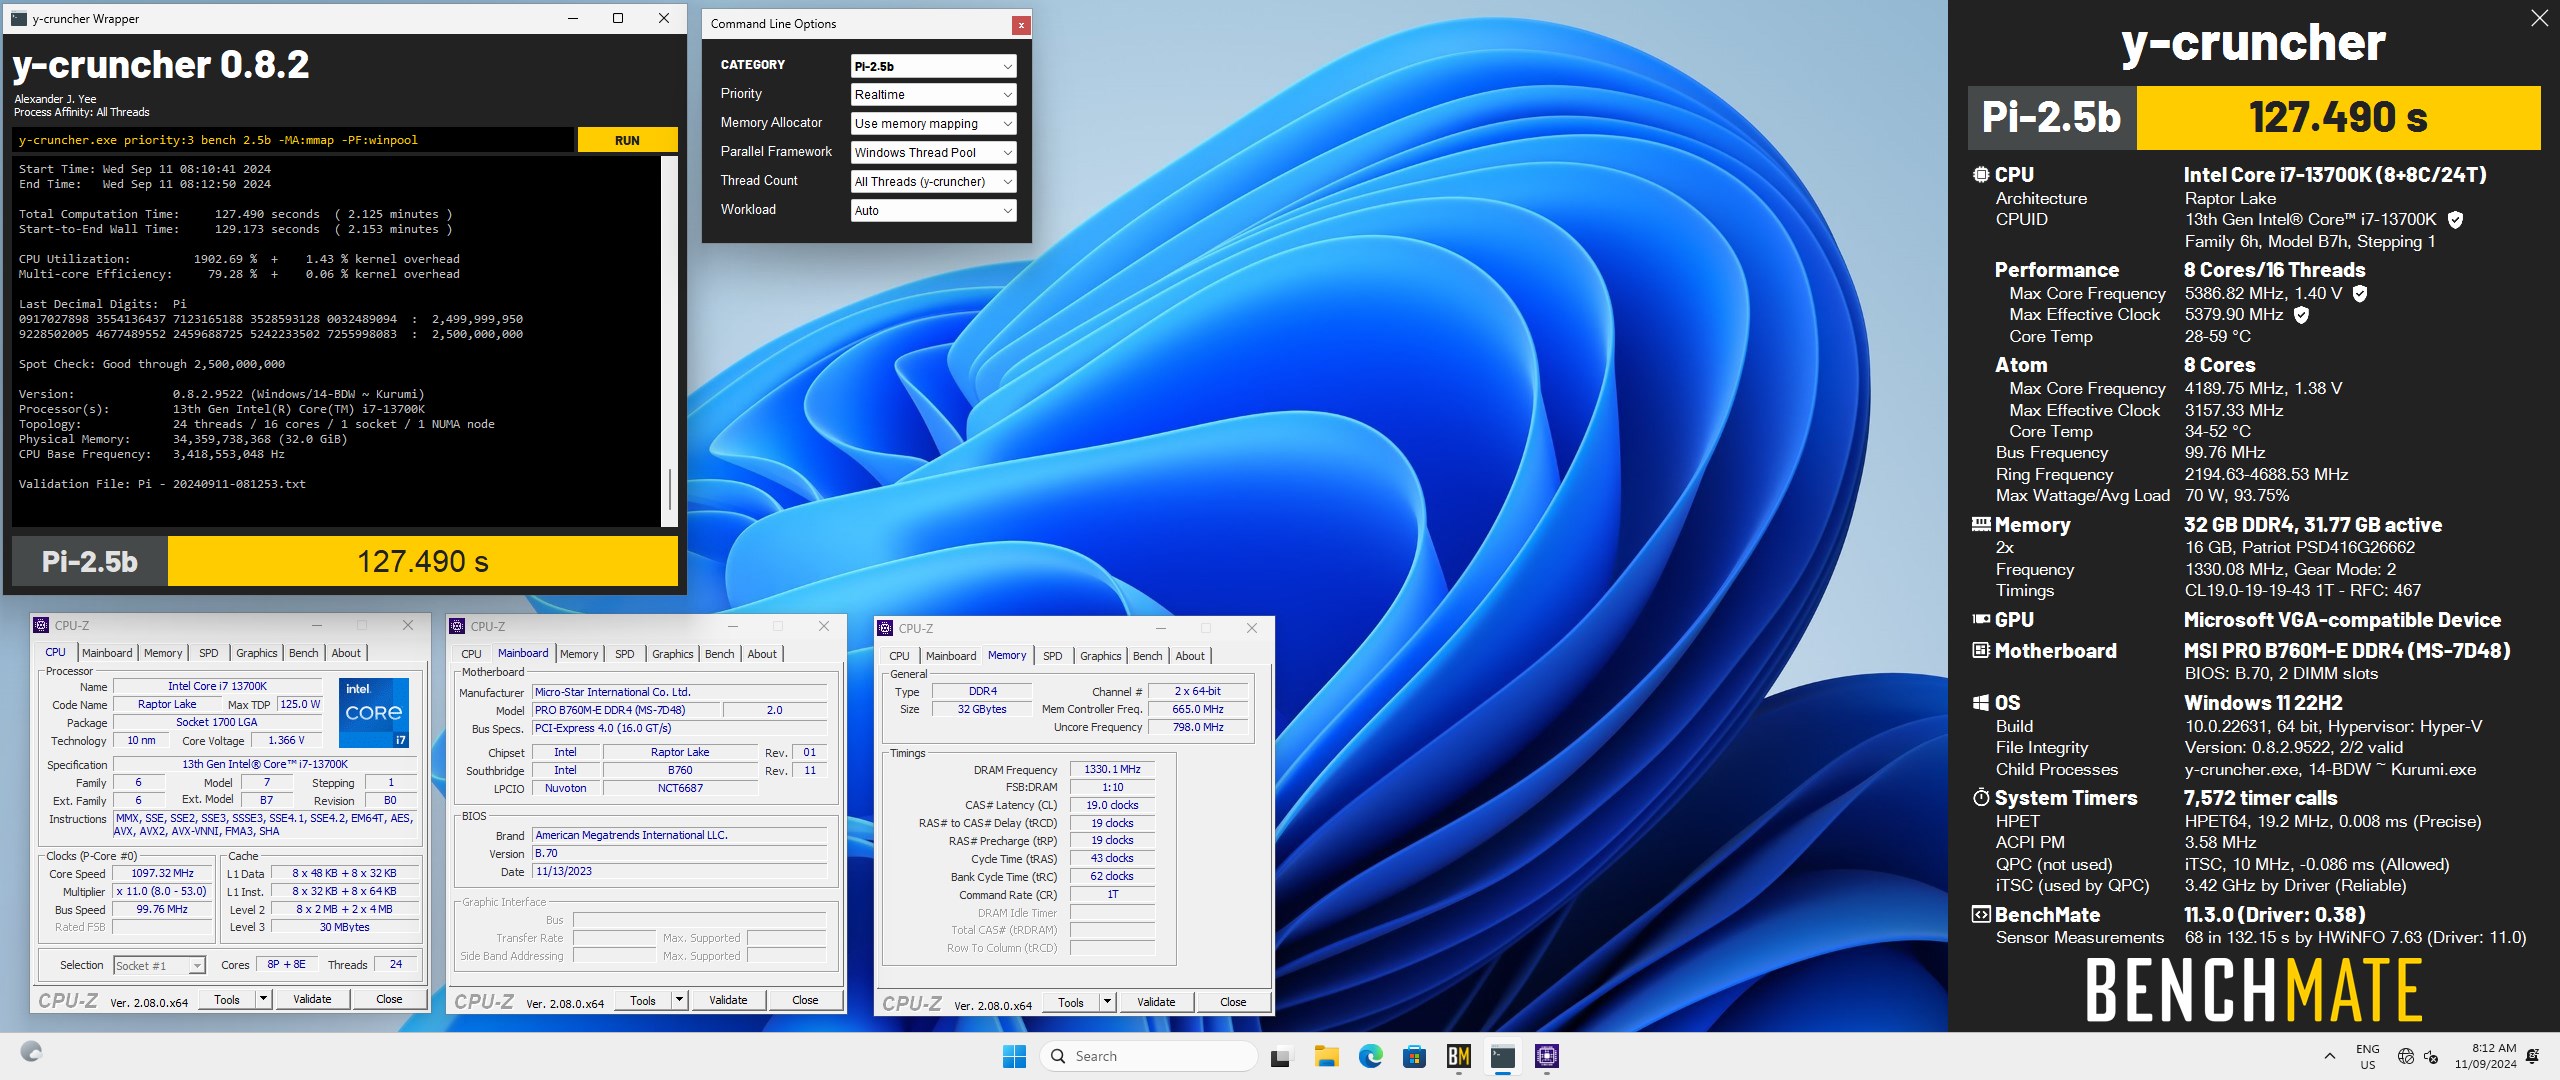Click verified shield beside Max Effective Clock
Screen dimensions: 2560x1080
pyautogui.click(x=2301, y=315)
